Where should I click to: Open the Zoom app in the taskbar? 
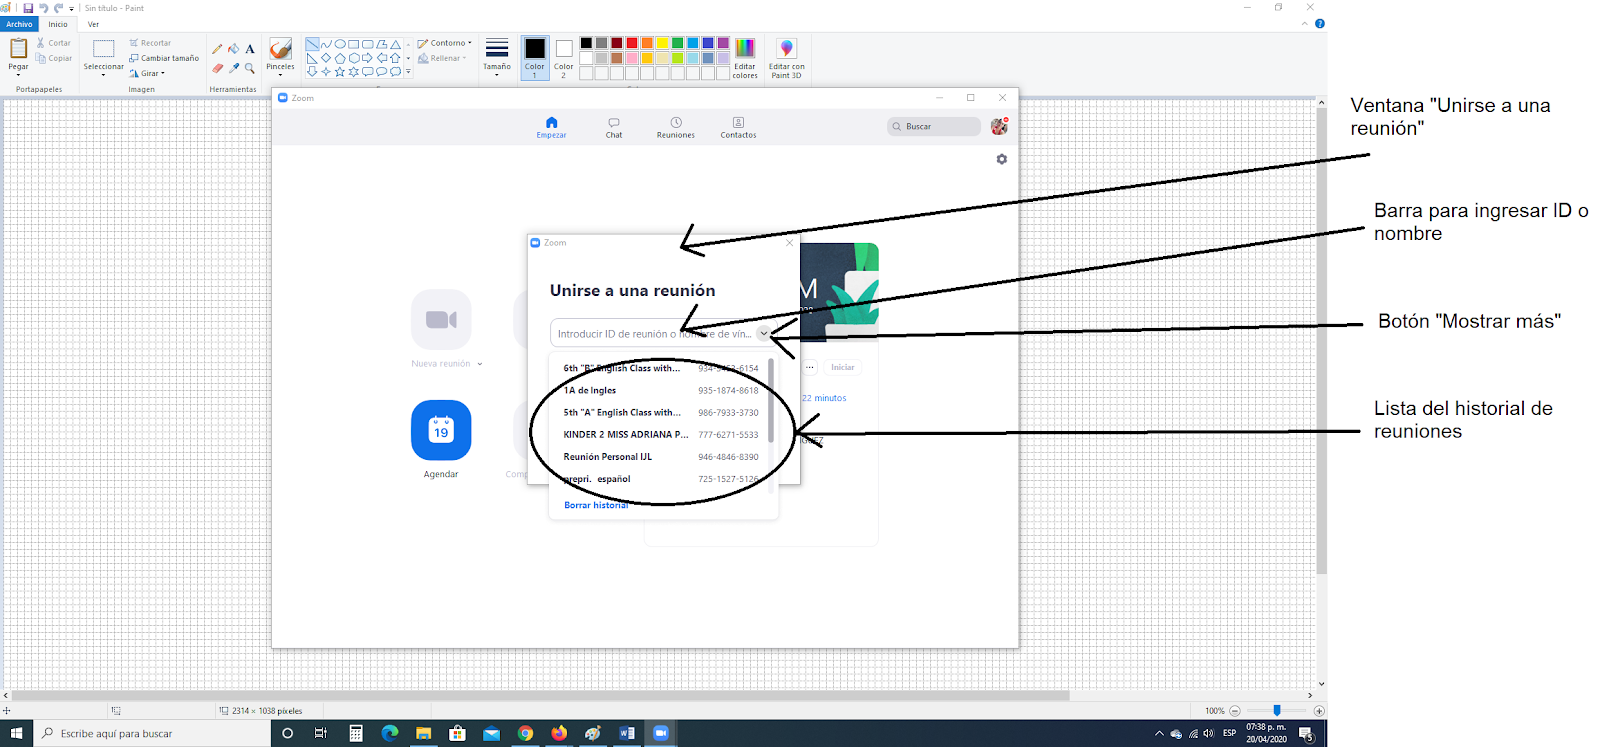[x=661, y=733]
